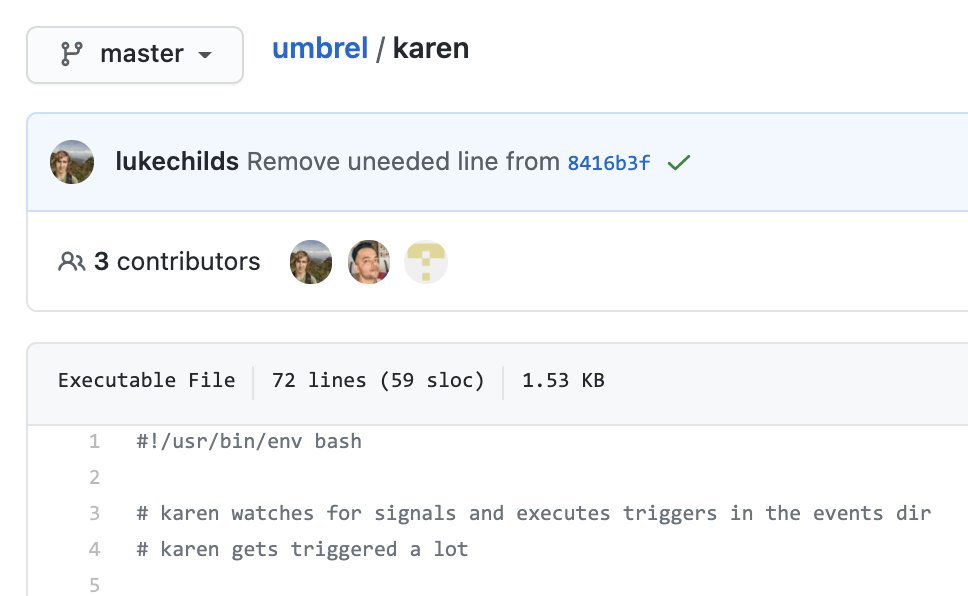968x596 pixels.
Task: Click the green check status icon
Action: point(678,162)
